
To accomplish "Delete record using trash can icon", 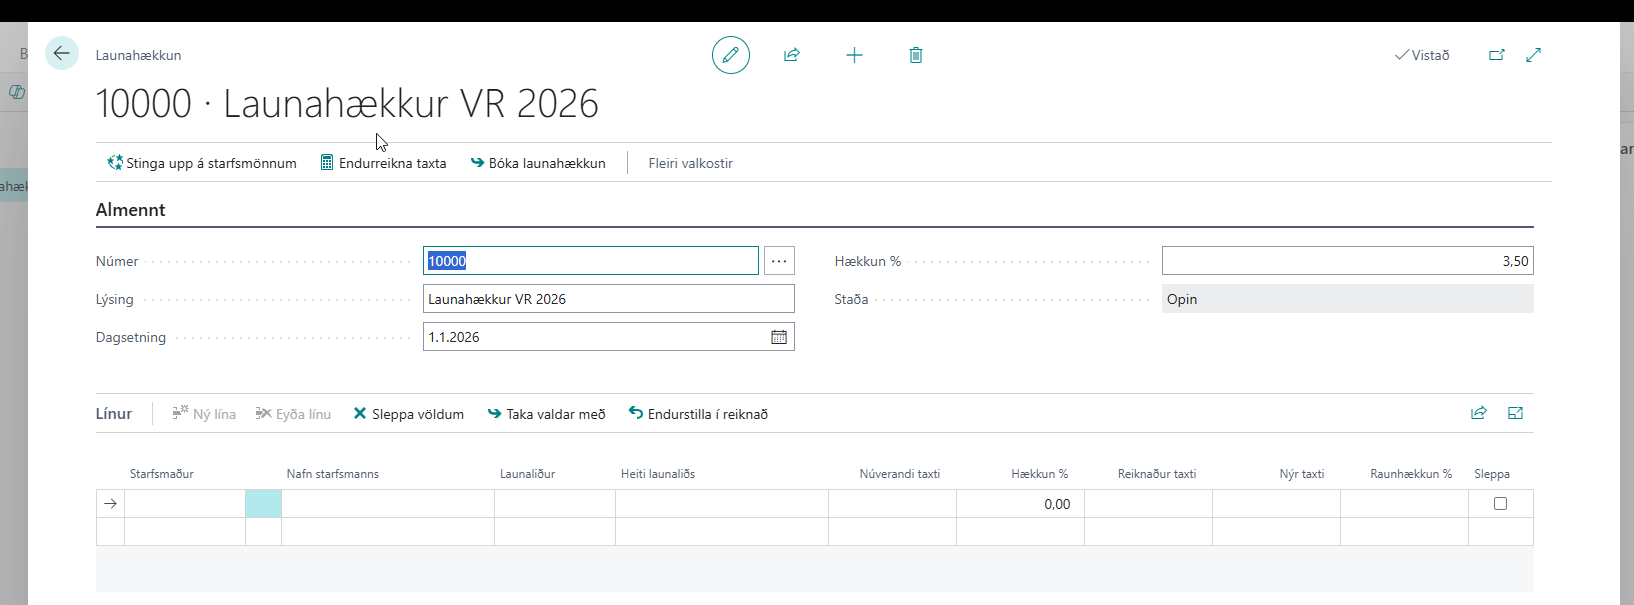I will 915,55.
